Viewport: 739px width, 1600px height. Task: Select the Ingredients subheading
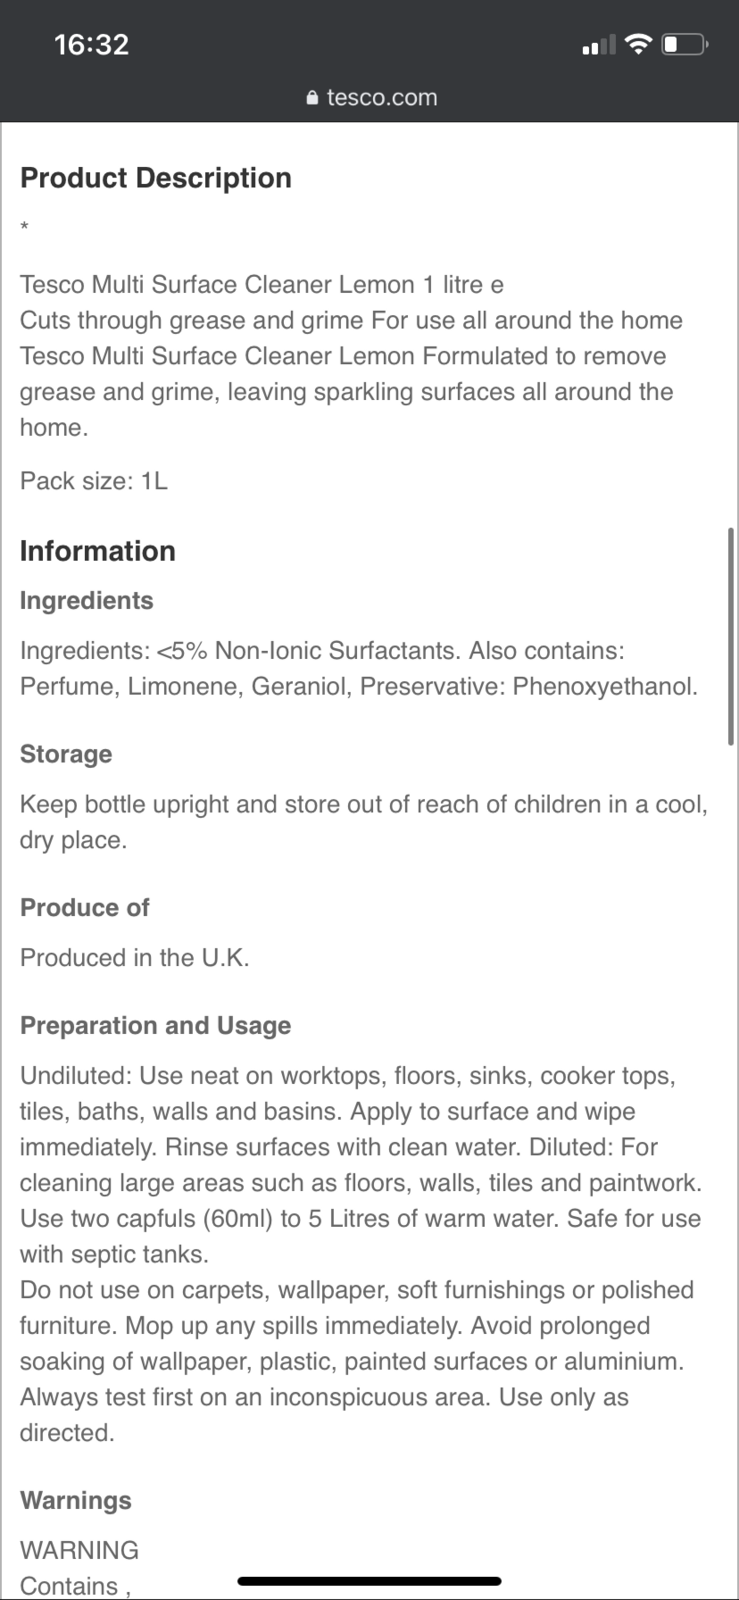(87, 601)
